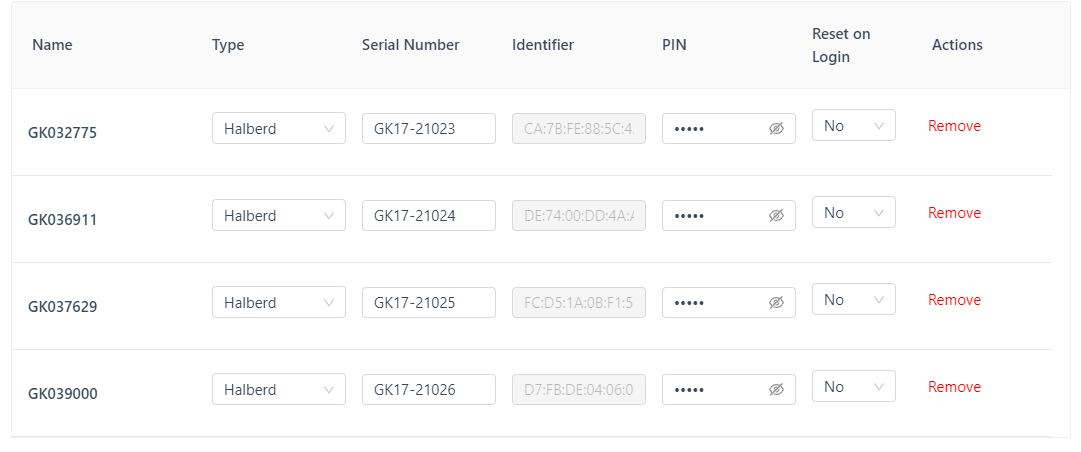Toggle PIN visibility for GK037629
1081x452 pixels.
coord(776,303)
